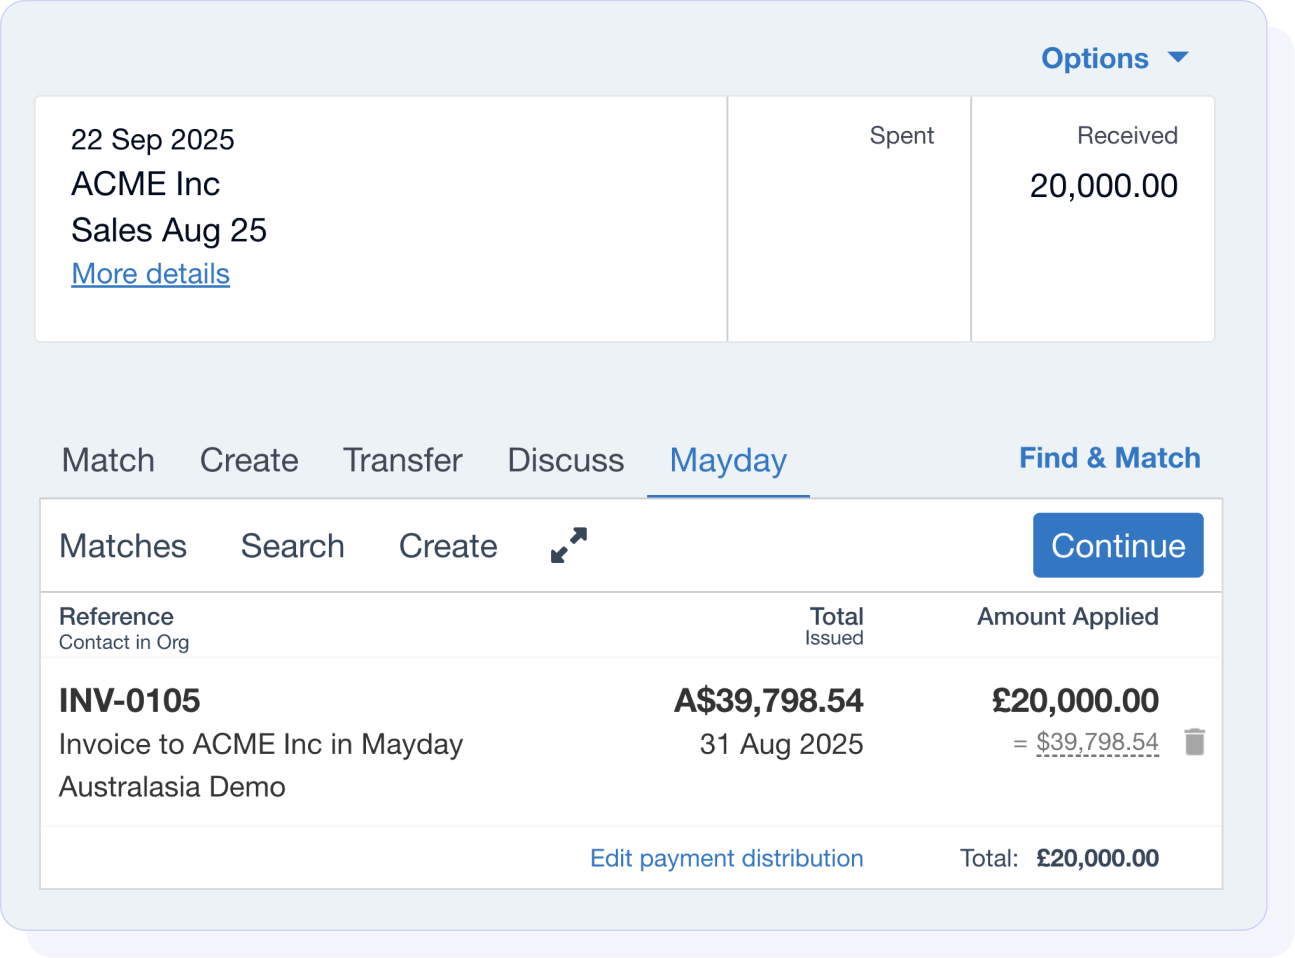Open the Matches sub-tab
1295x958 pixels.
[x=123, y=546]
